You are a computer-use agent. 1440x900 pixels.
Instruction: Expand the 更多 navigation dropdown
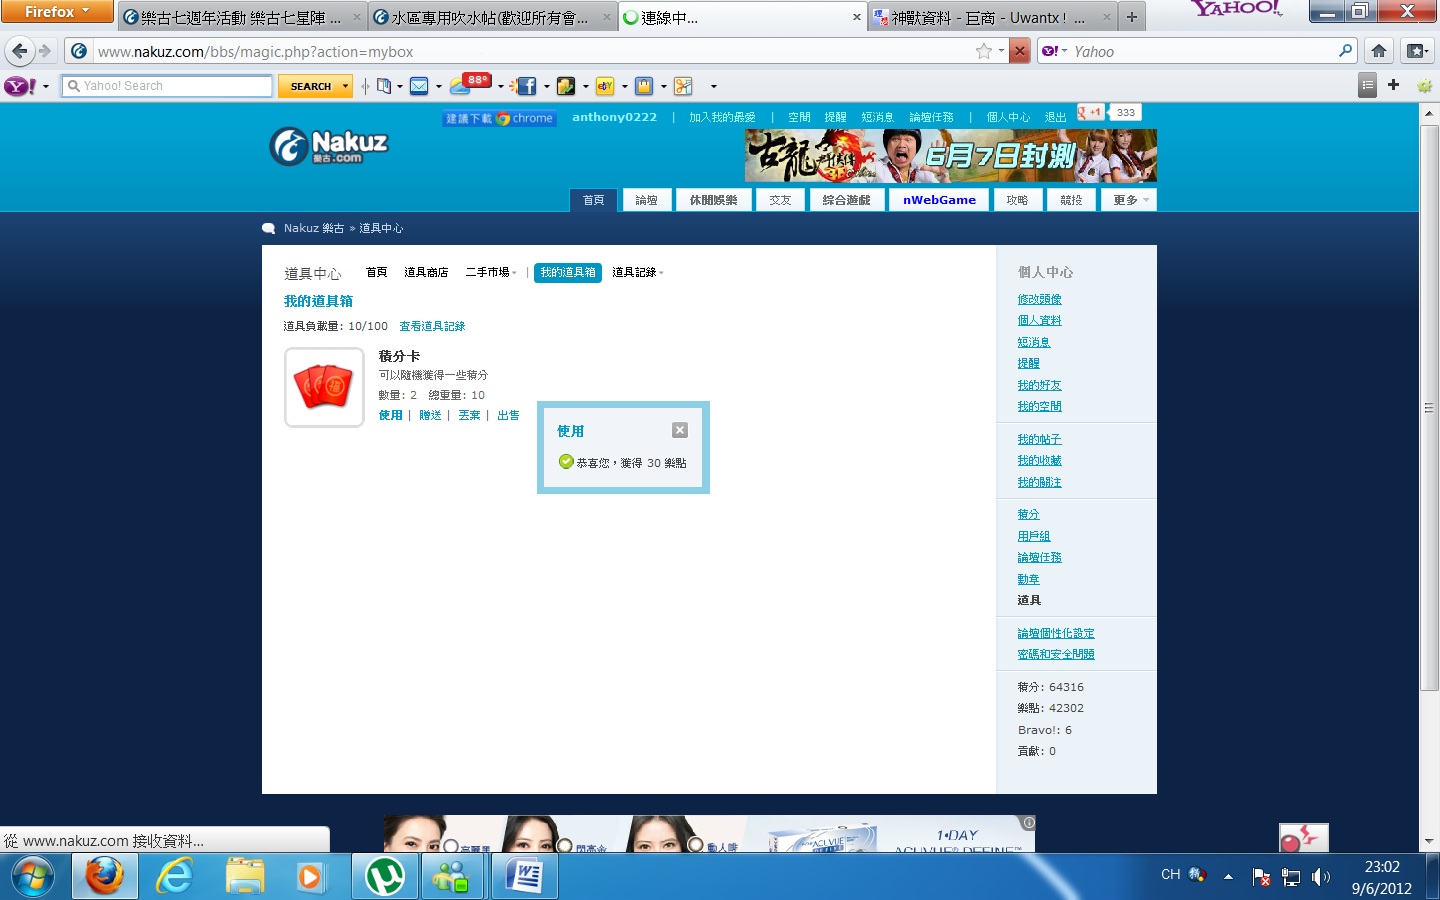click(1130, 200)
